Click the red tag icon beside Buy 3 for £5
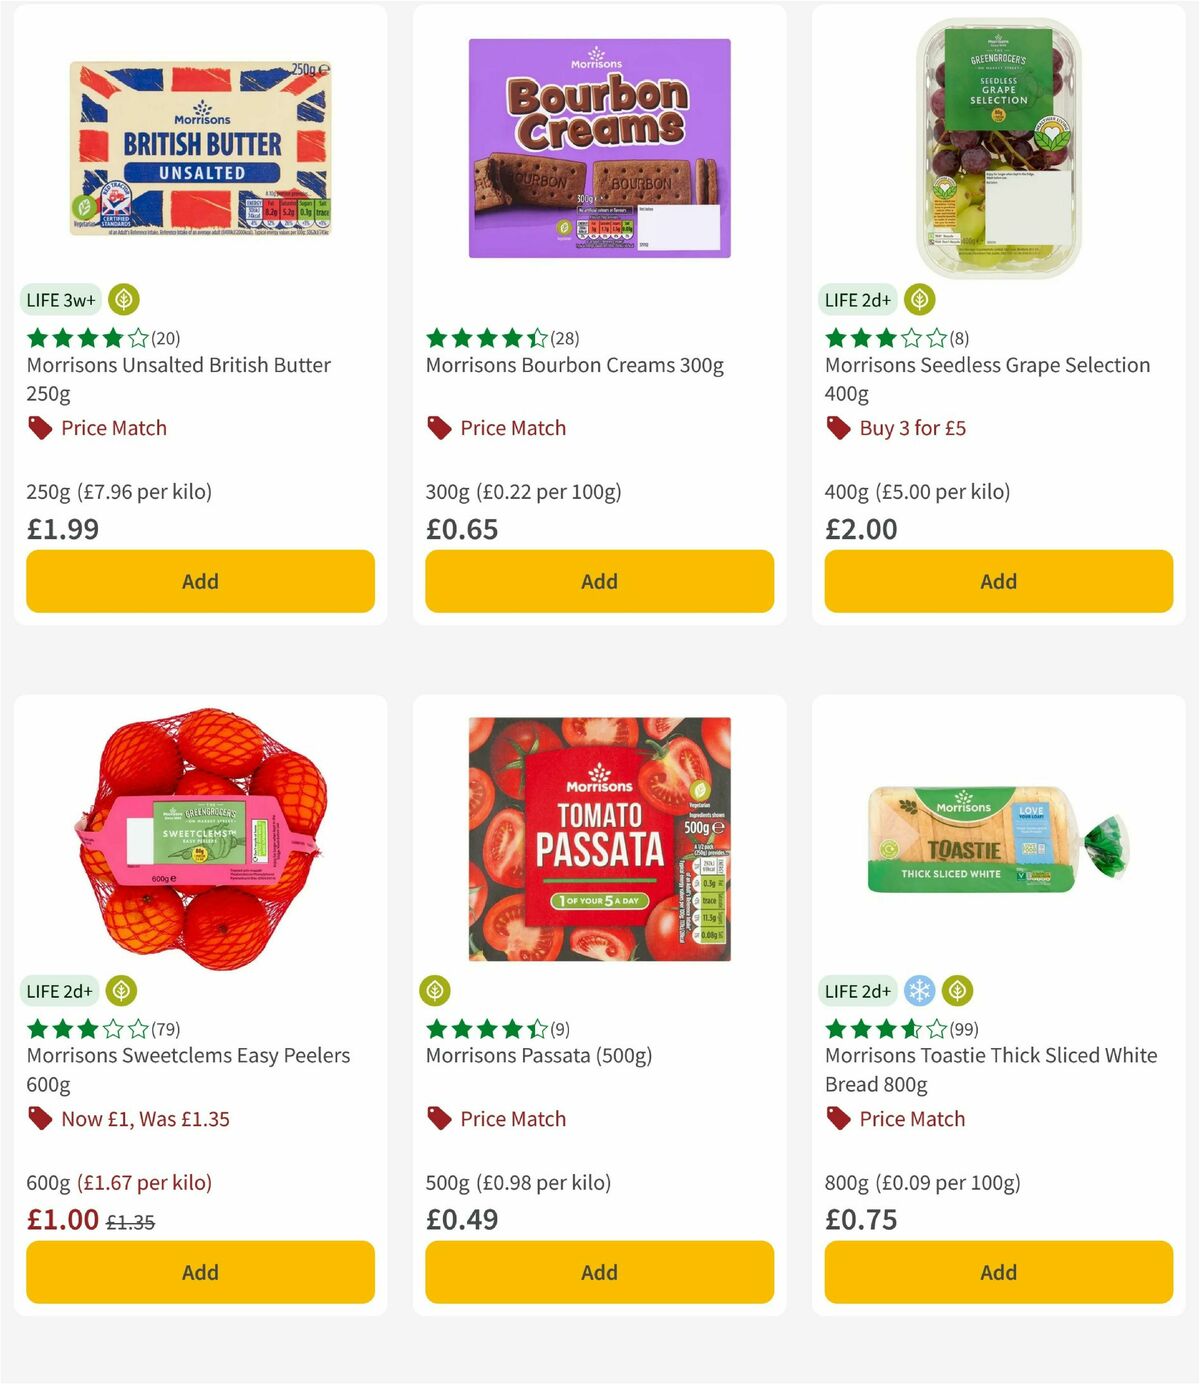This screenshot has height=1384, width=1200. pyautogui.click(x=837, y=427)
